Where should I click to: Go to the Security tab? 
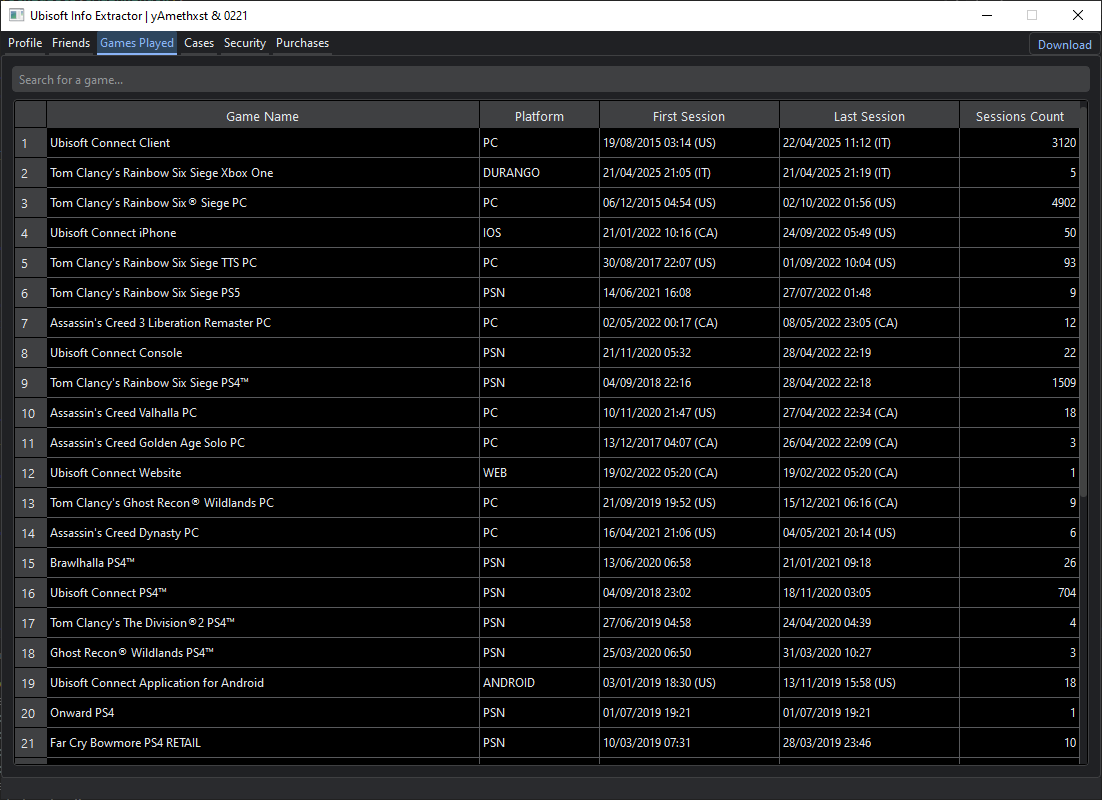pyautogui.click(x=245, y=43)
